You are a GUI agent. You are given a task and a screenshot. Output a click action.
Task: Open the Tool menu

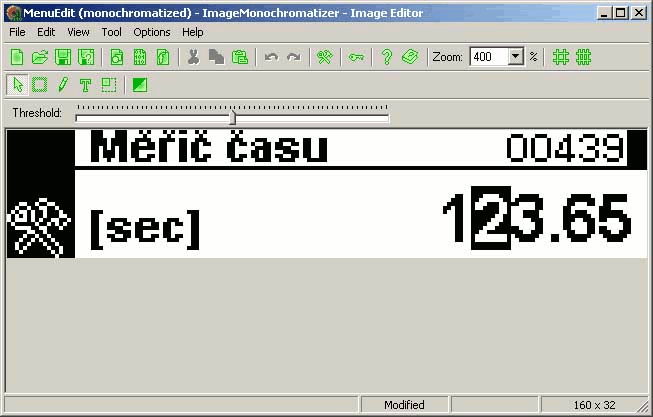point(112,32)
